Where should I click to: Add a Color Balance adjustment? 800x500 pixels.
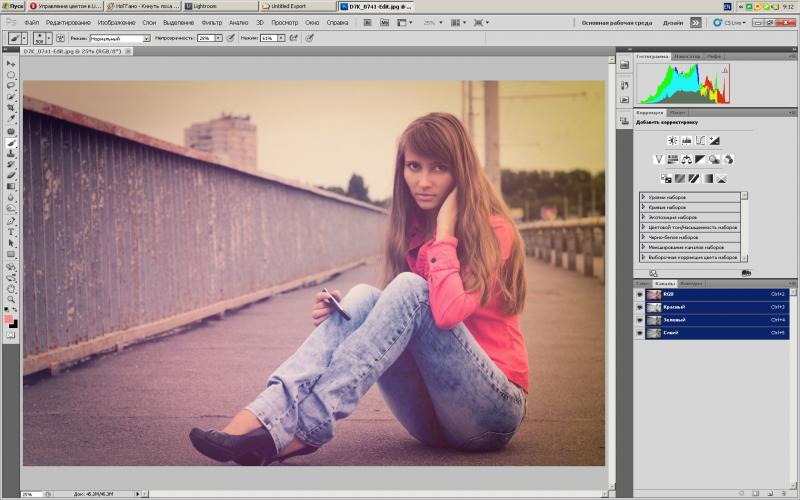(x=686, y=160)
